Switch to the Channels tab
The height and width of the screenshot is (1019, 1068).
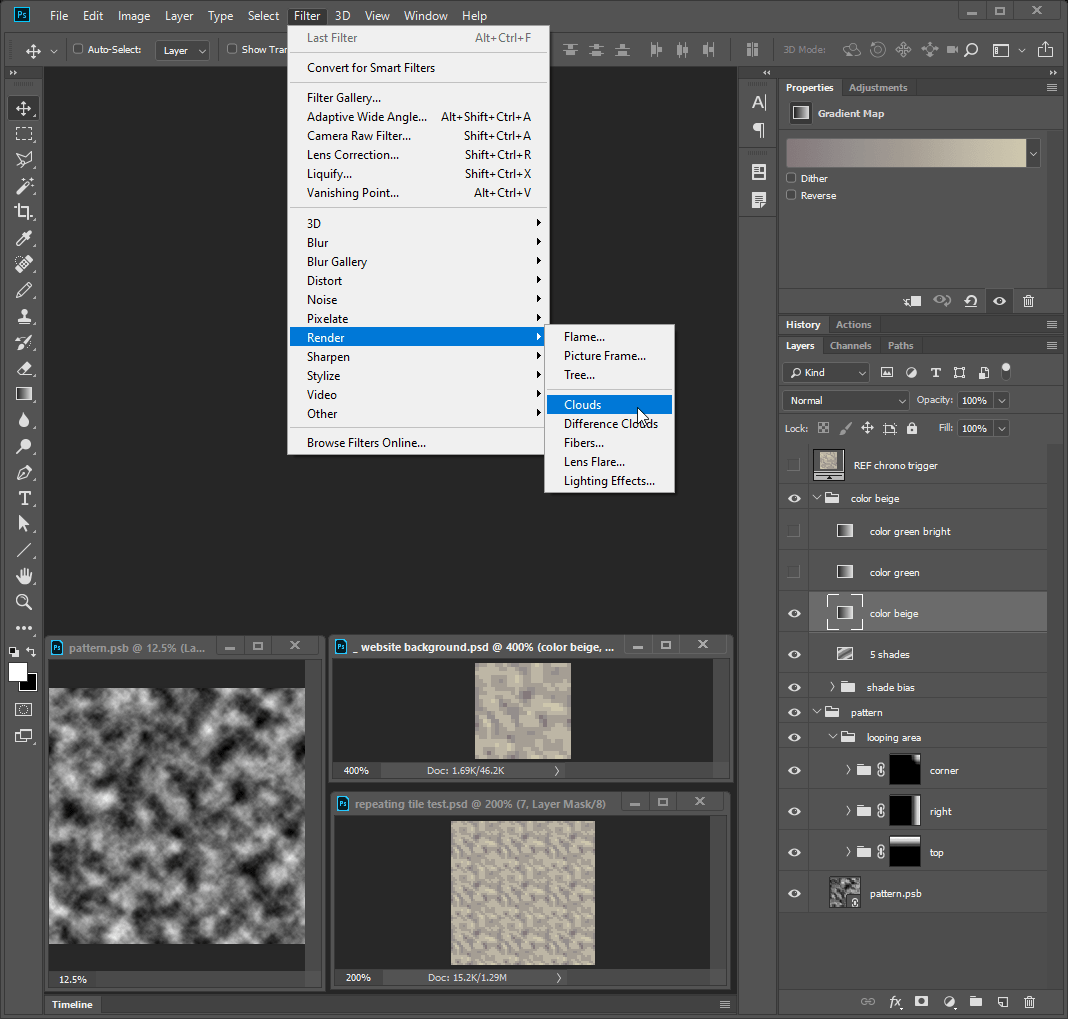coord(850,346)
